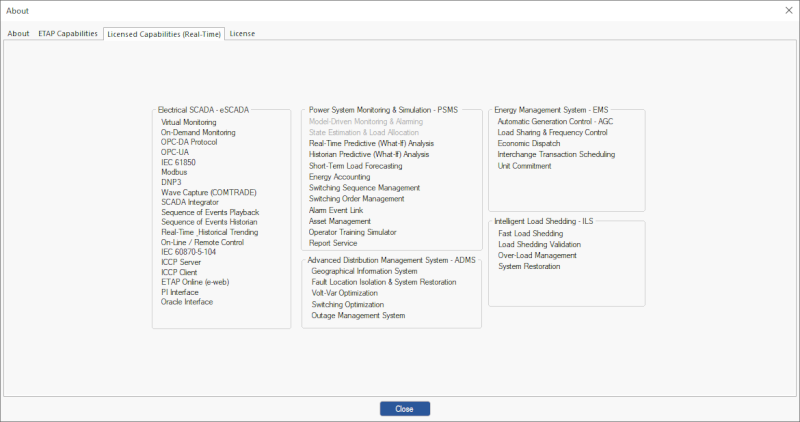The image size is (800, 422).
Task: Select Outage Management System text
Action: 358,316
